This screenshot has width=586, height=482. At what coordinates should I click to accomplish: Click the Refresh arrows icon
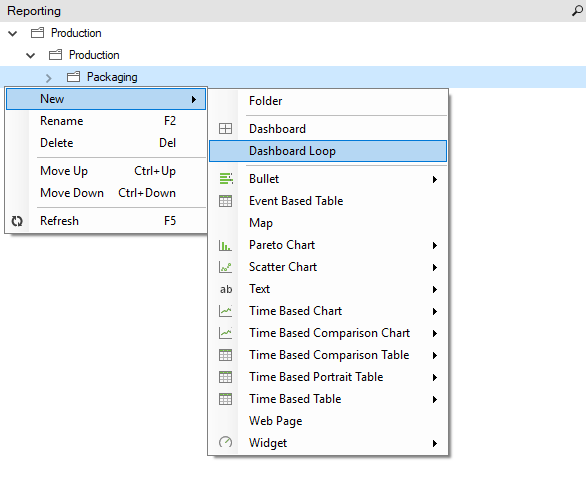point(17,221)
